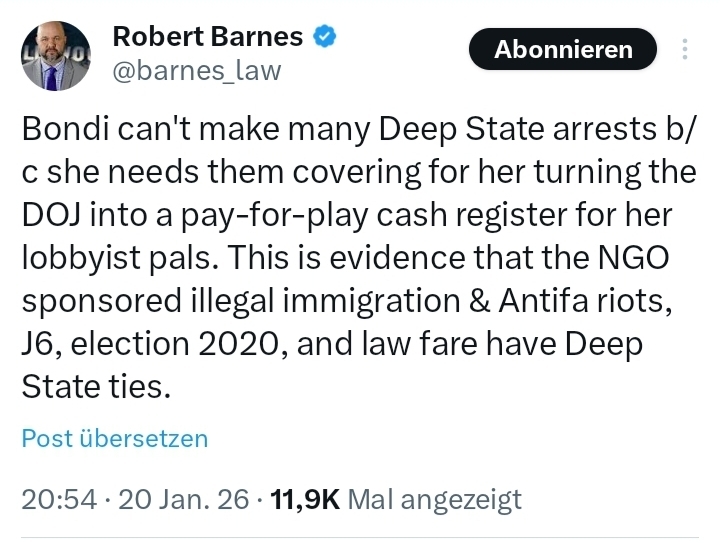Open the three-dot more options menu

(685, 50)
